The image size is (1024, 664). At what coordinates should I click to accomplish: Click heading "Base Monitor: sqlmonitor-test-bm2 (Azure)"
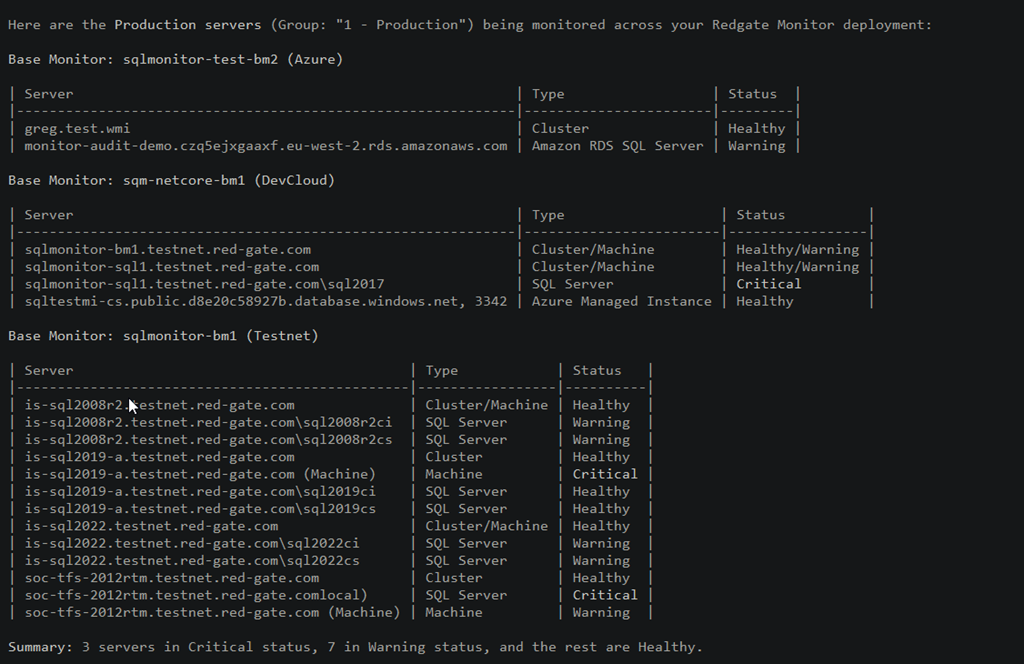[x=175, y=59]
